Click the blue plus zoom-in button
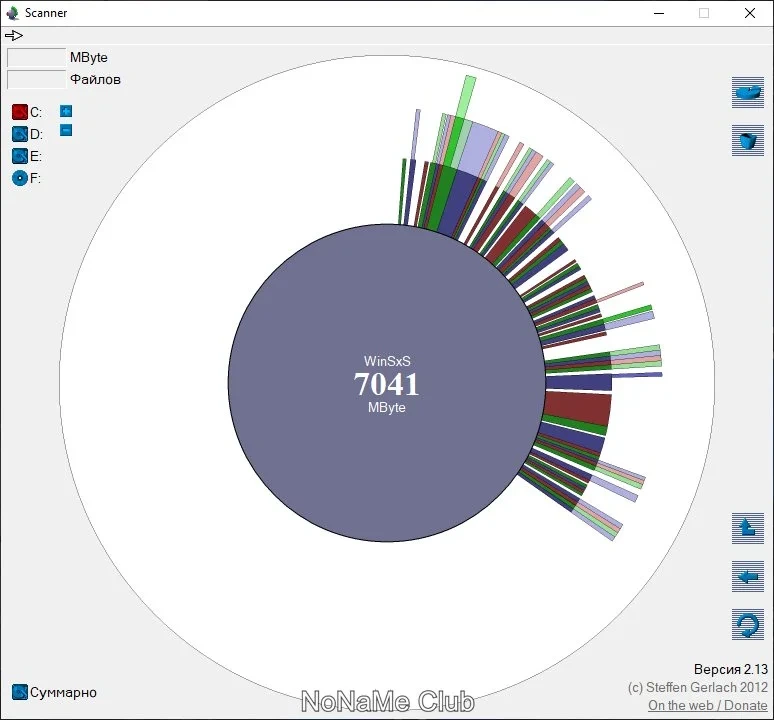 point(66,111)
